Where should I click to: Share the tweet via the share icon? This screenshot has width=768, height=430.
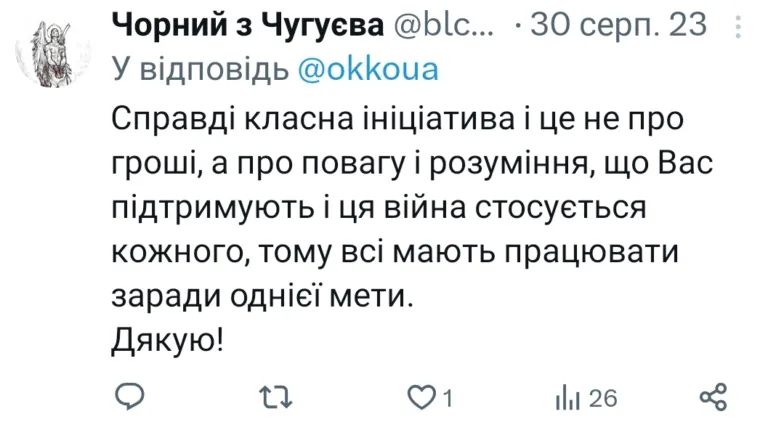713,397
